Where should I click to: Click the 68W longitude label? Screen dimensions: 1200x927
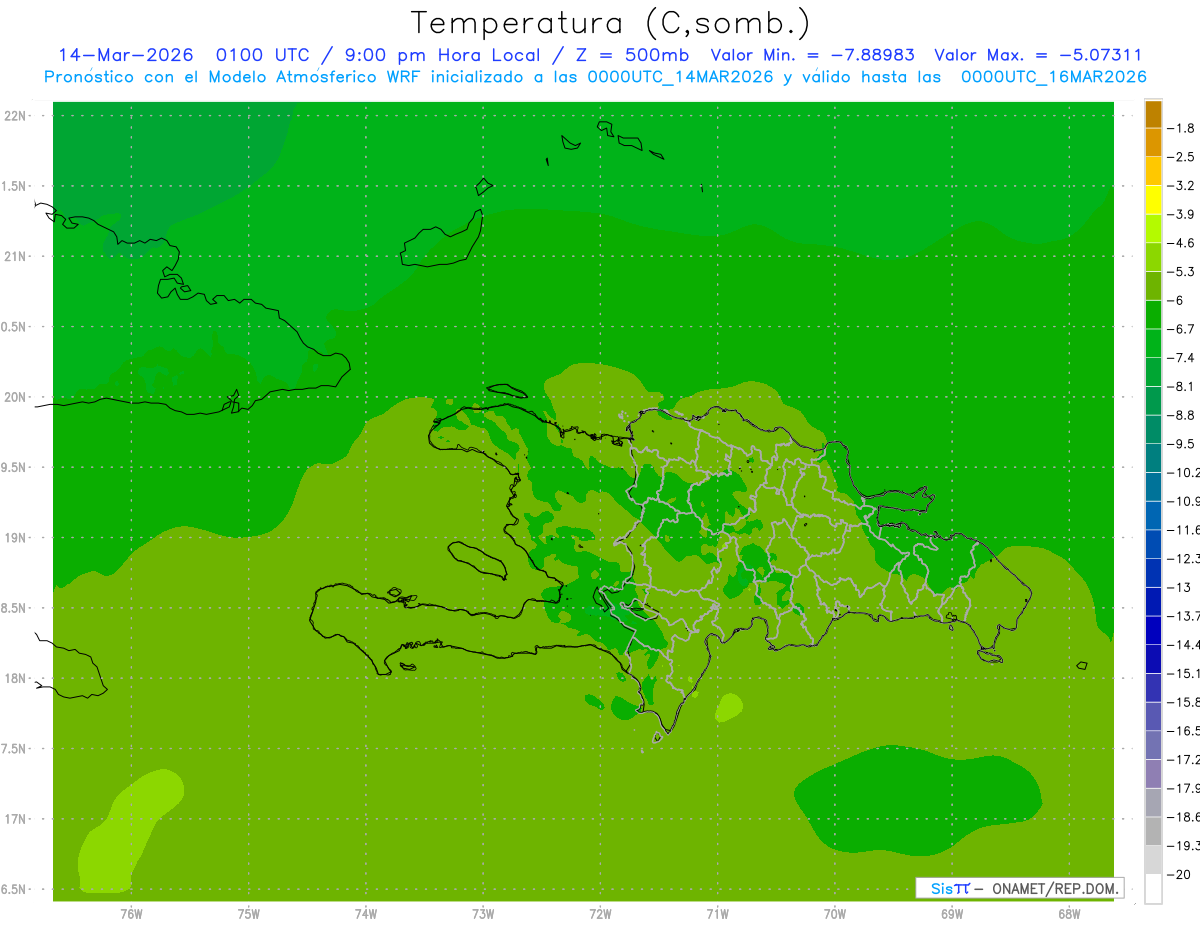click(1069, 913)
